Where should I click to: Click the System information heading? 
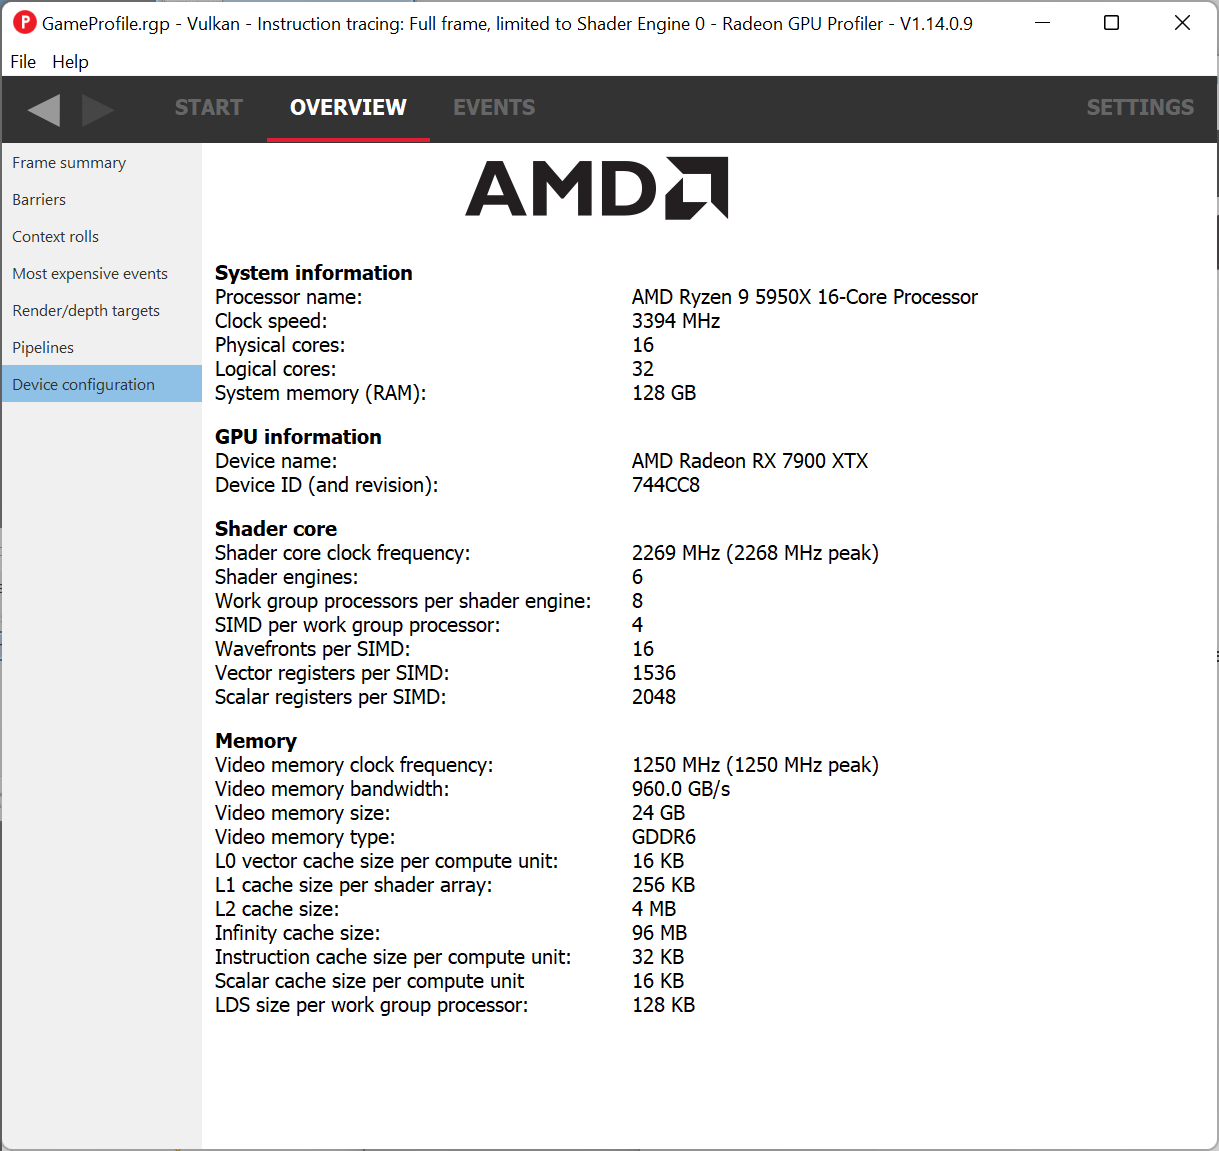tap(313, 273)
